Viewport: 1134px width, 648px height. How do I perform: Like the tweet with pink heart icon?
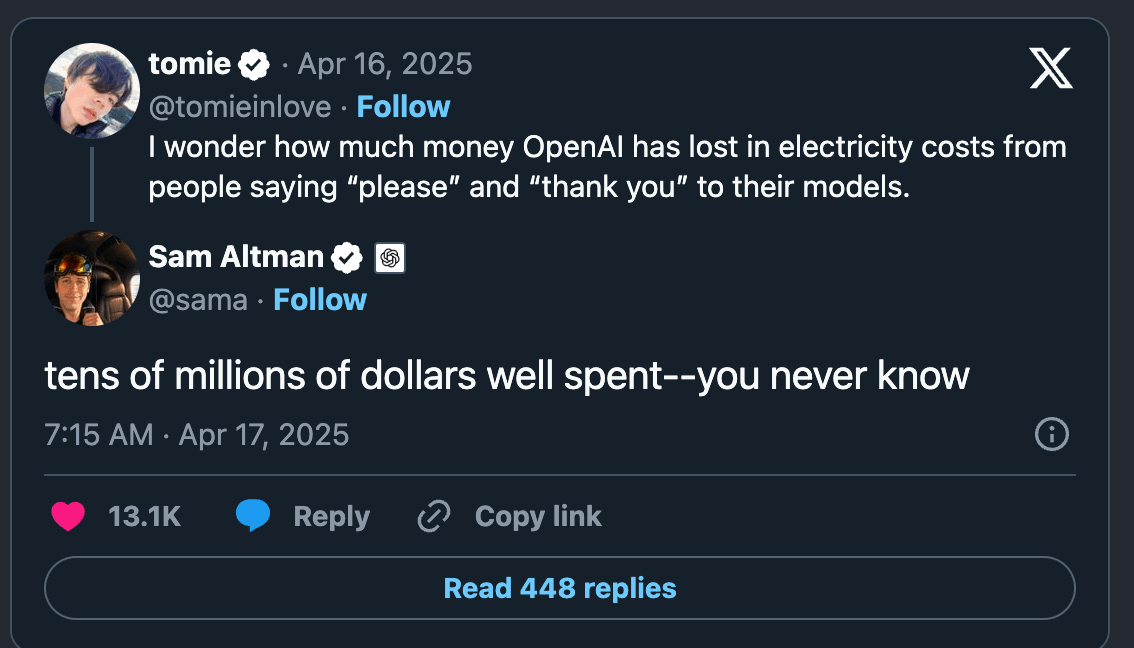68,516
